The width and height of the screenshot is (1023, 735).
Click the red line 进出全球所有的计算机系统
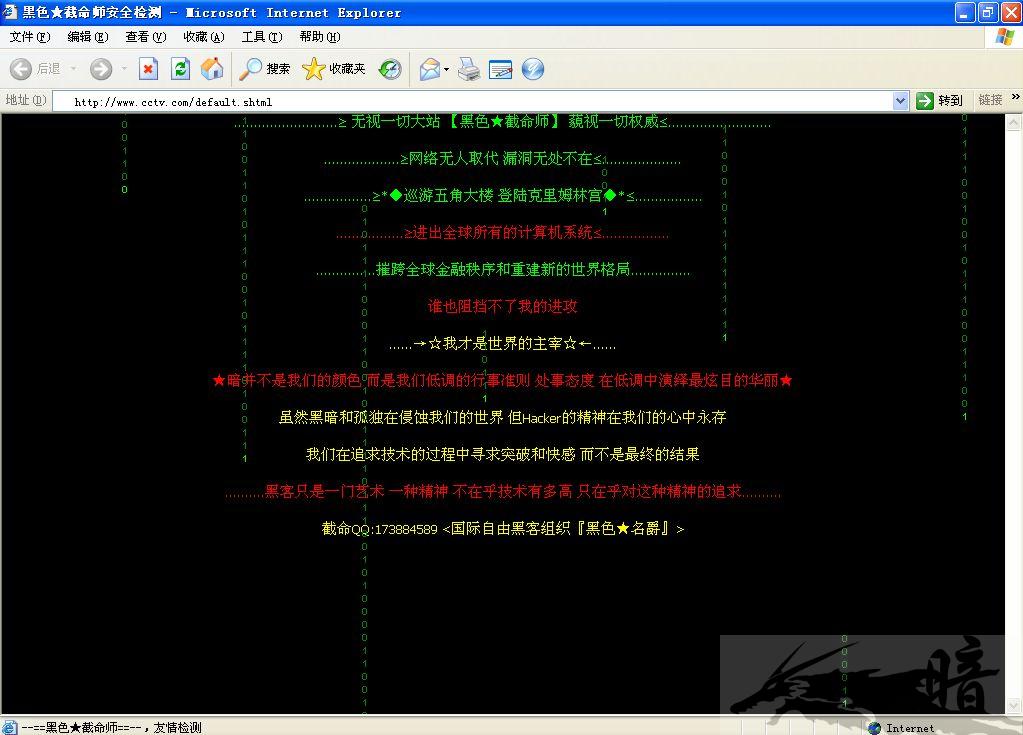point(502,232)
